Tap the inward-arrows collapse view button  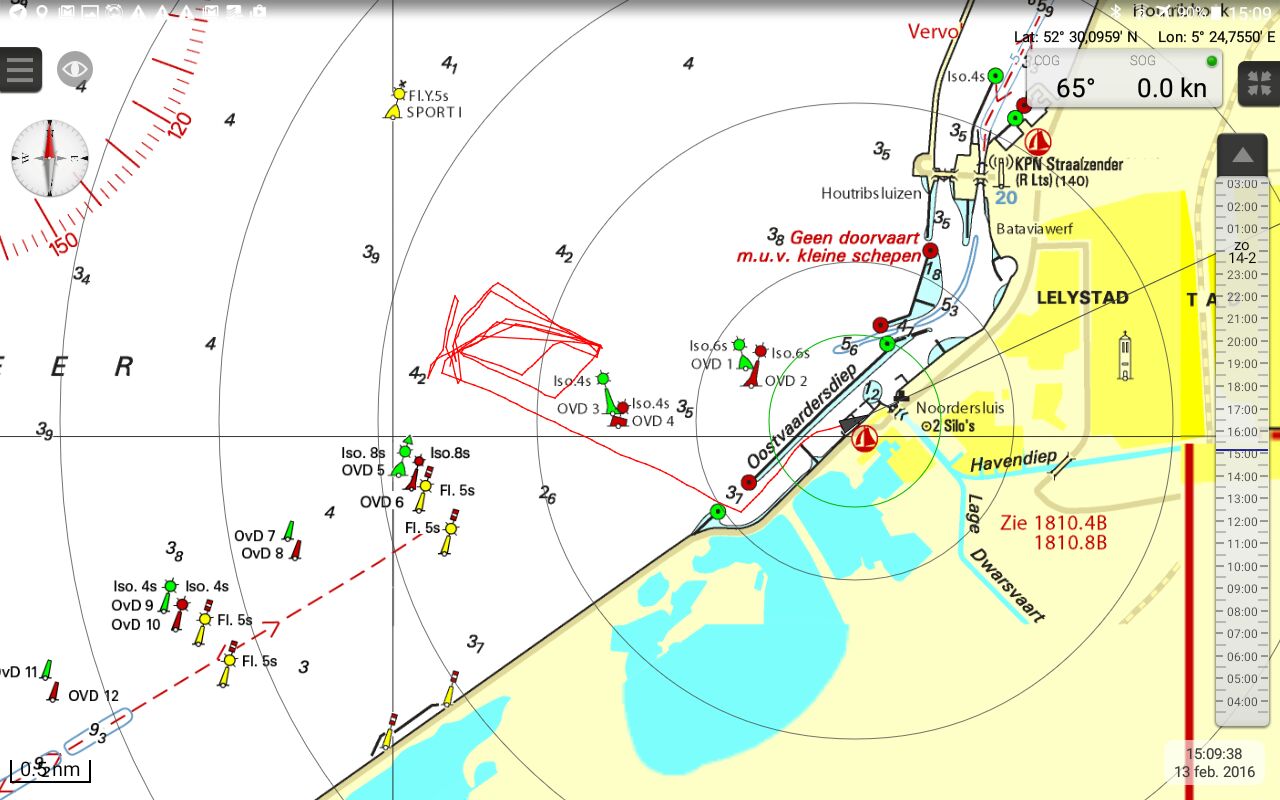click(1258, 84)
